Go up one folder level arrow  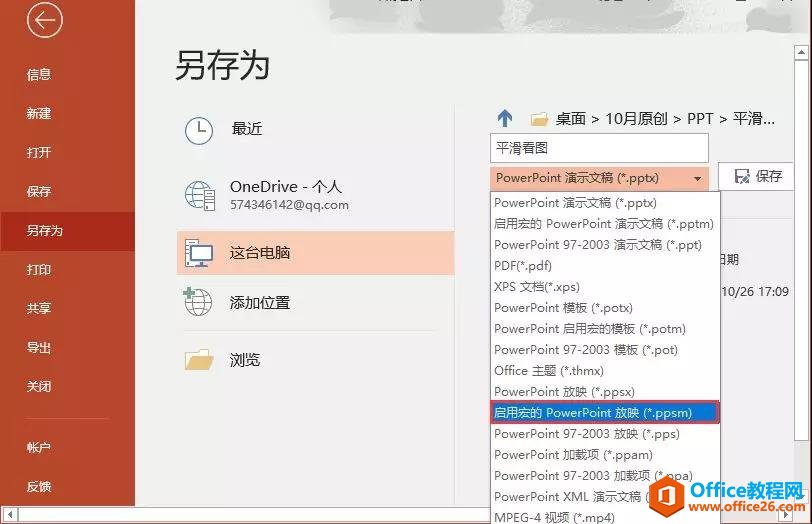click(505, 118)
